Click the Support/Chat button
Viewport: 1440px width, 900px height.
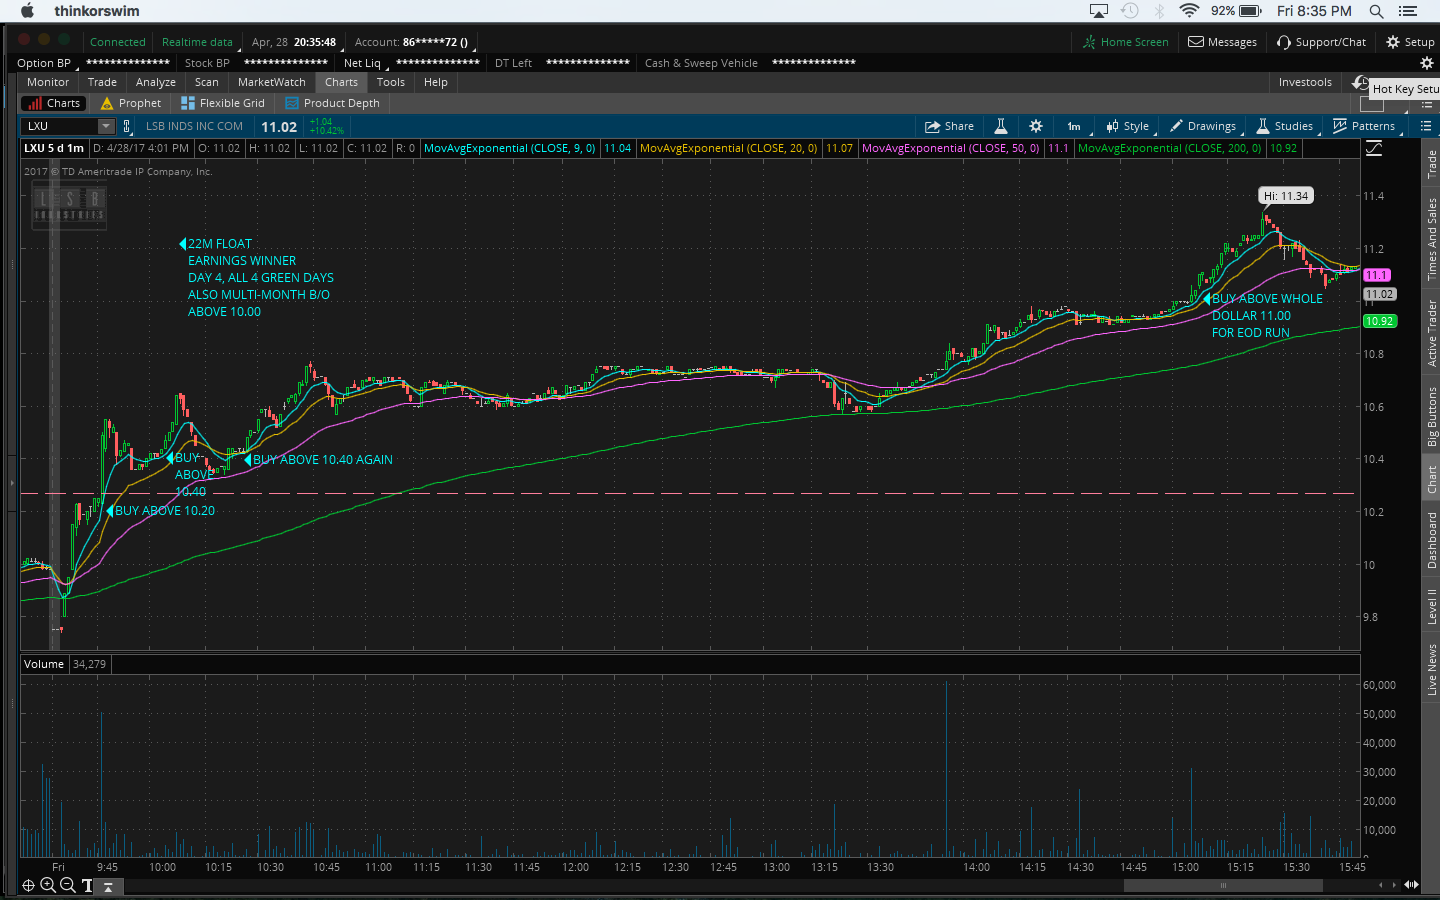pyautogui.click(x=1321, y=42)
